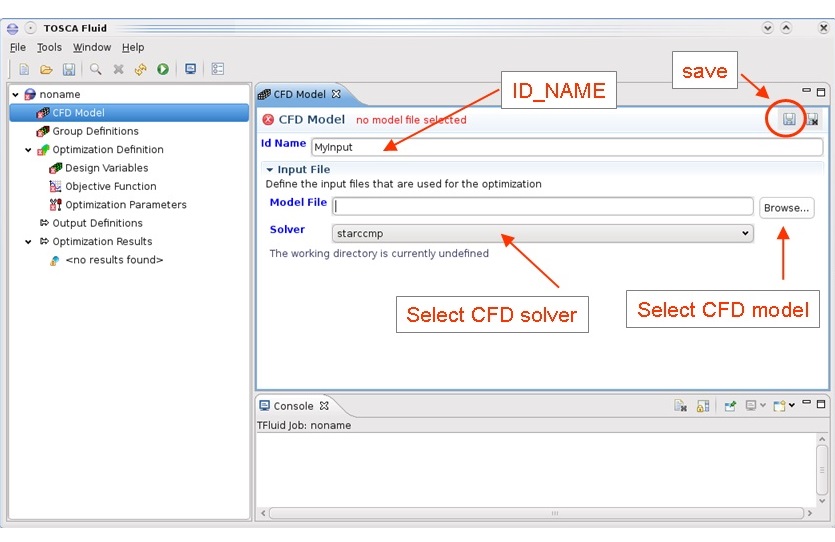
Task: Click the round sticky button in title bar
Action: tap(30, 28)
